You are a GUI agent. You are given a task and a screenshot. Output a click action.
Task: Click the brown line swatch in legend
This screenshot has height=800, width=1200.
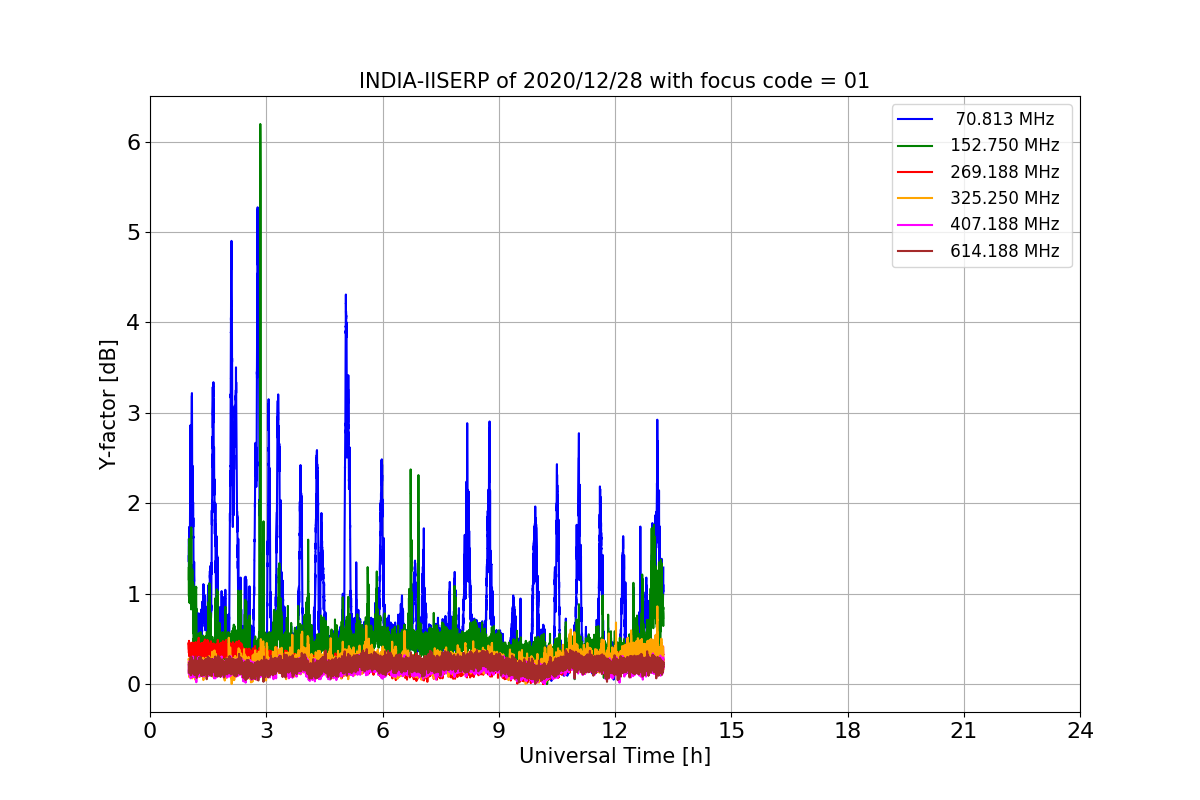pyautogui.click(x=915, y=251)
